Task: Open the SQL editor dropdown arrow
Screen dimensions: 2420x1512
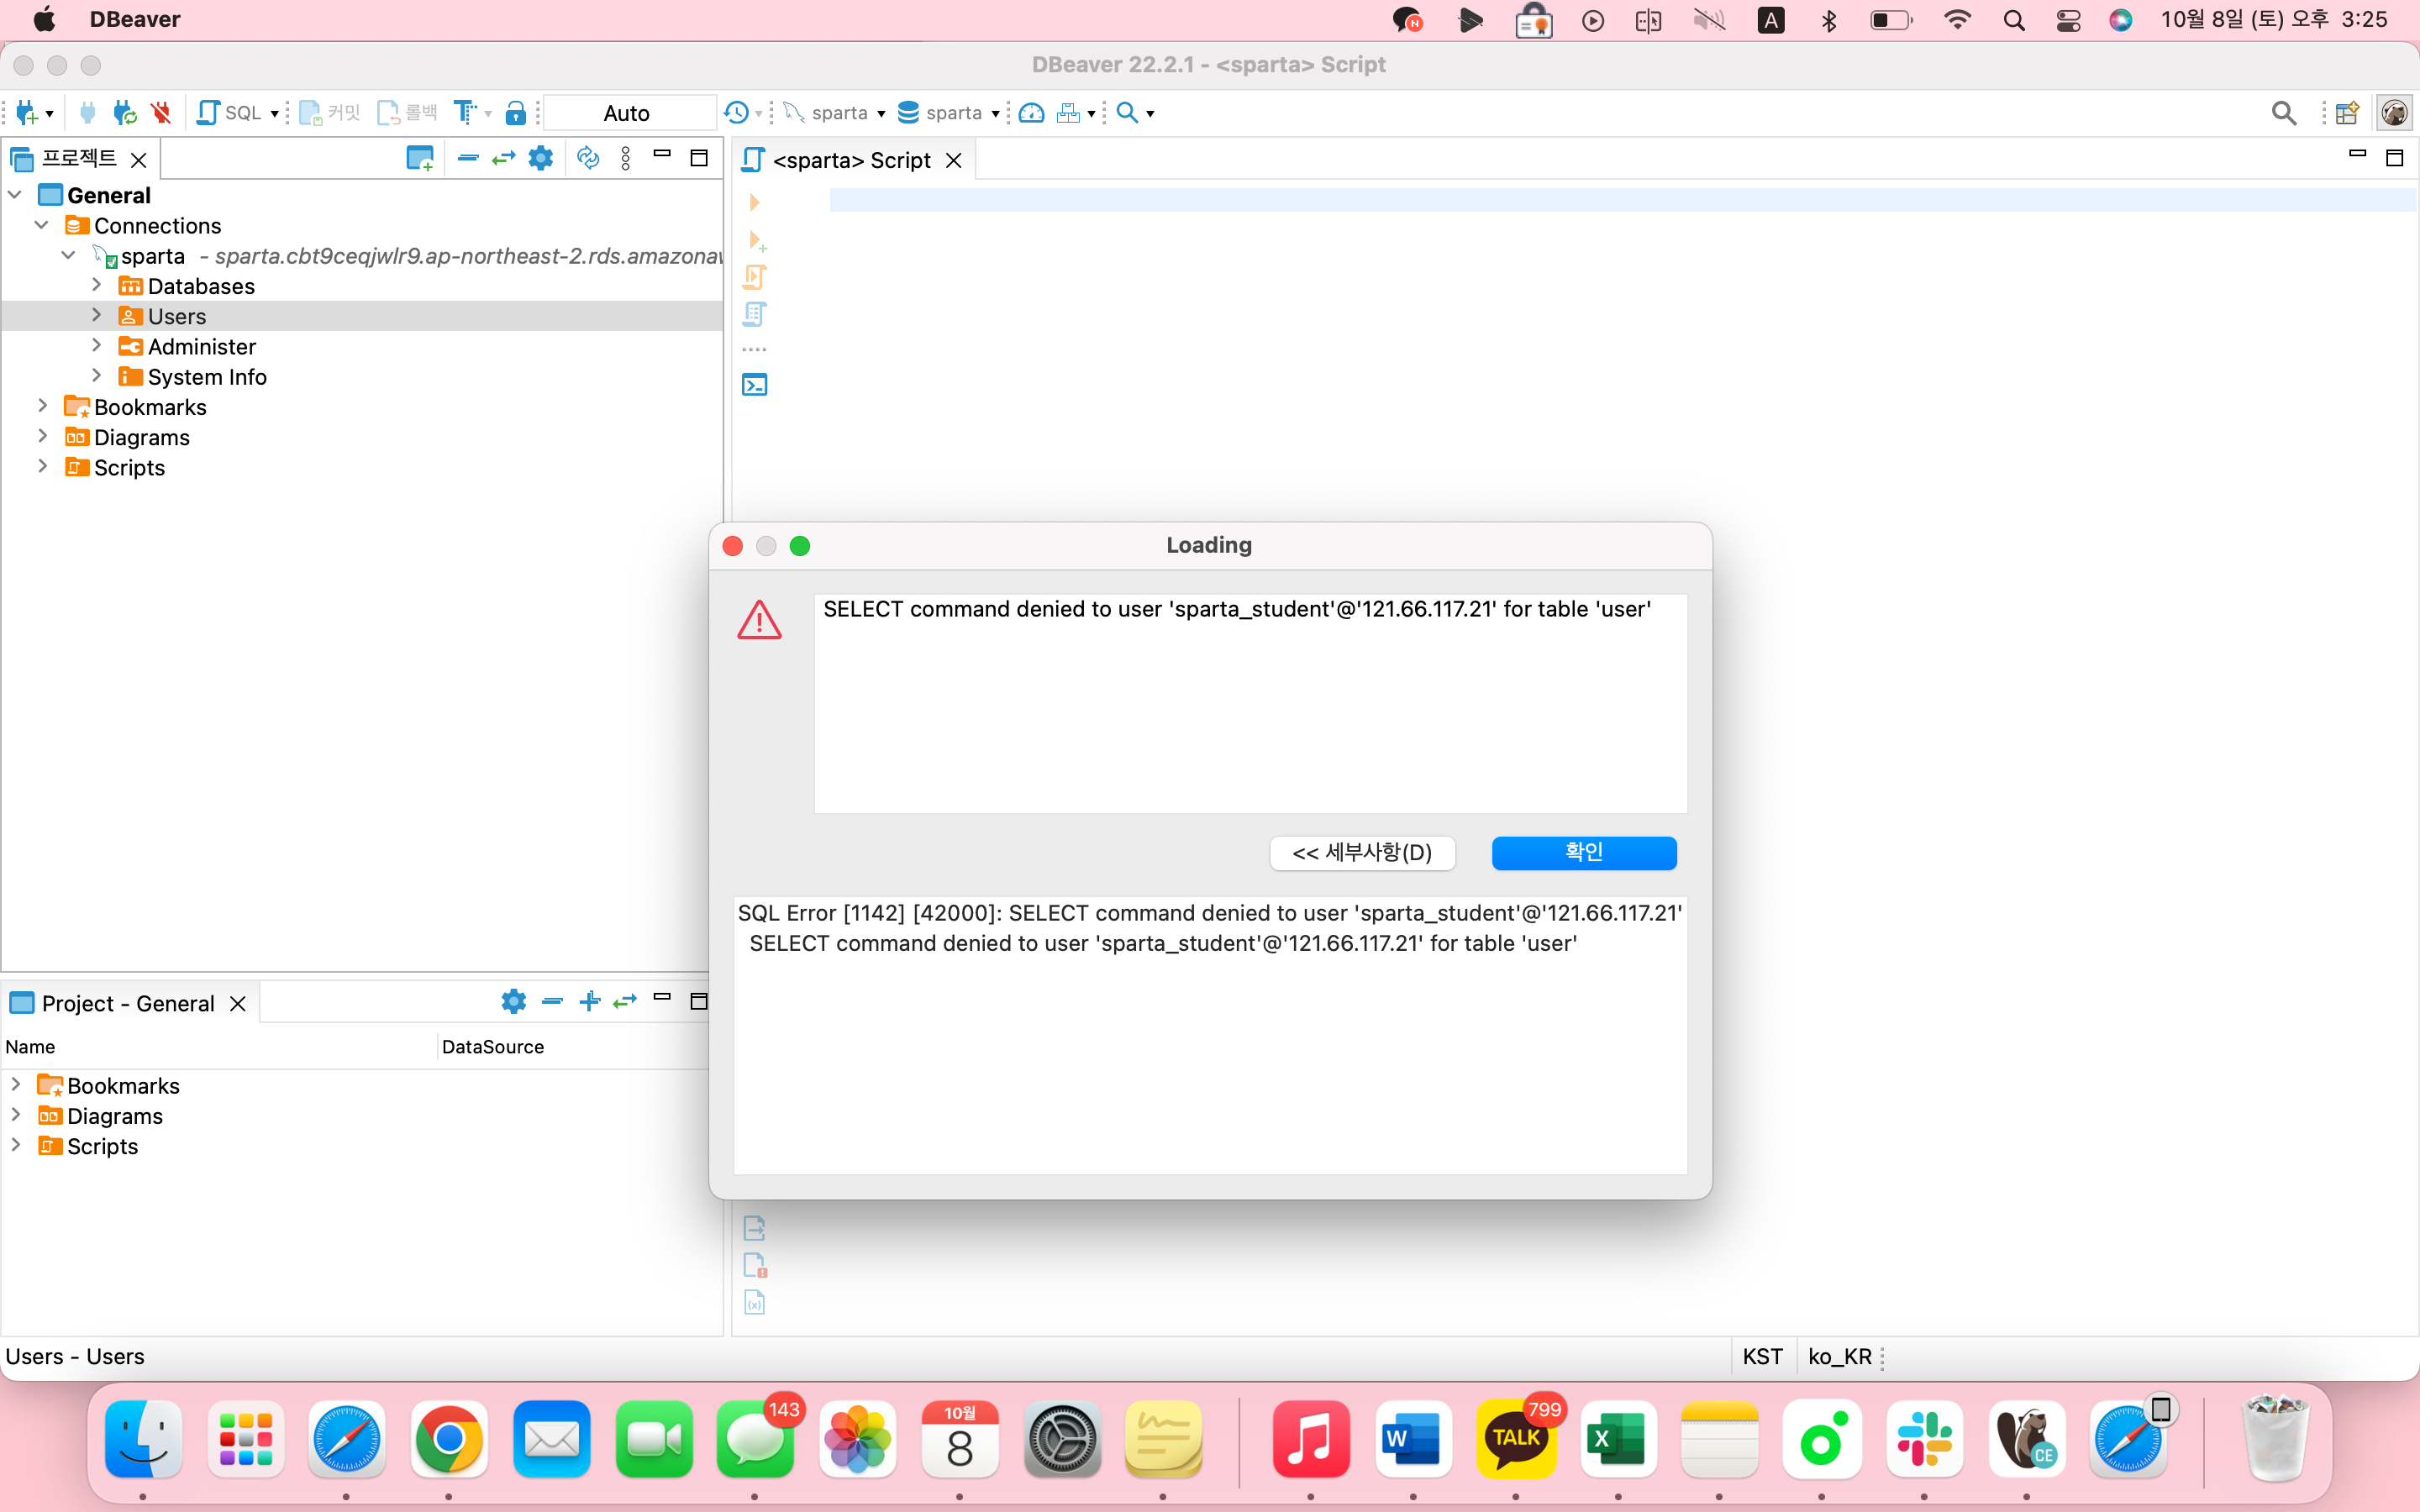Action: [x=275, y=114]
